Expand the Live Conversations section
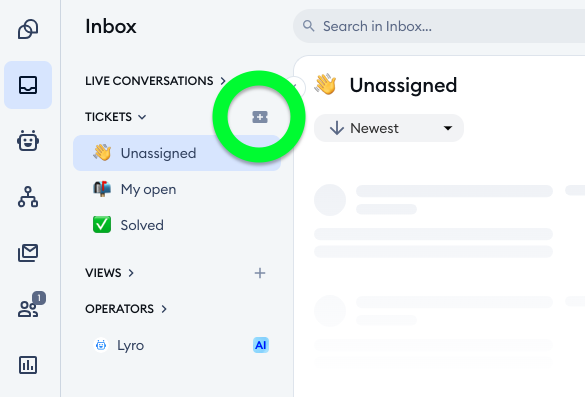This screenshot has height=397, width=585. coord(156,81)
